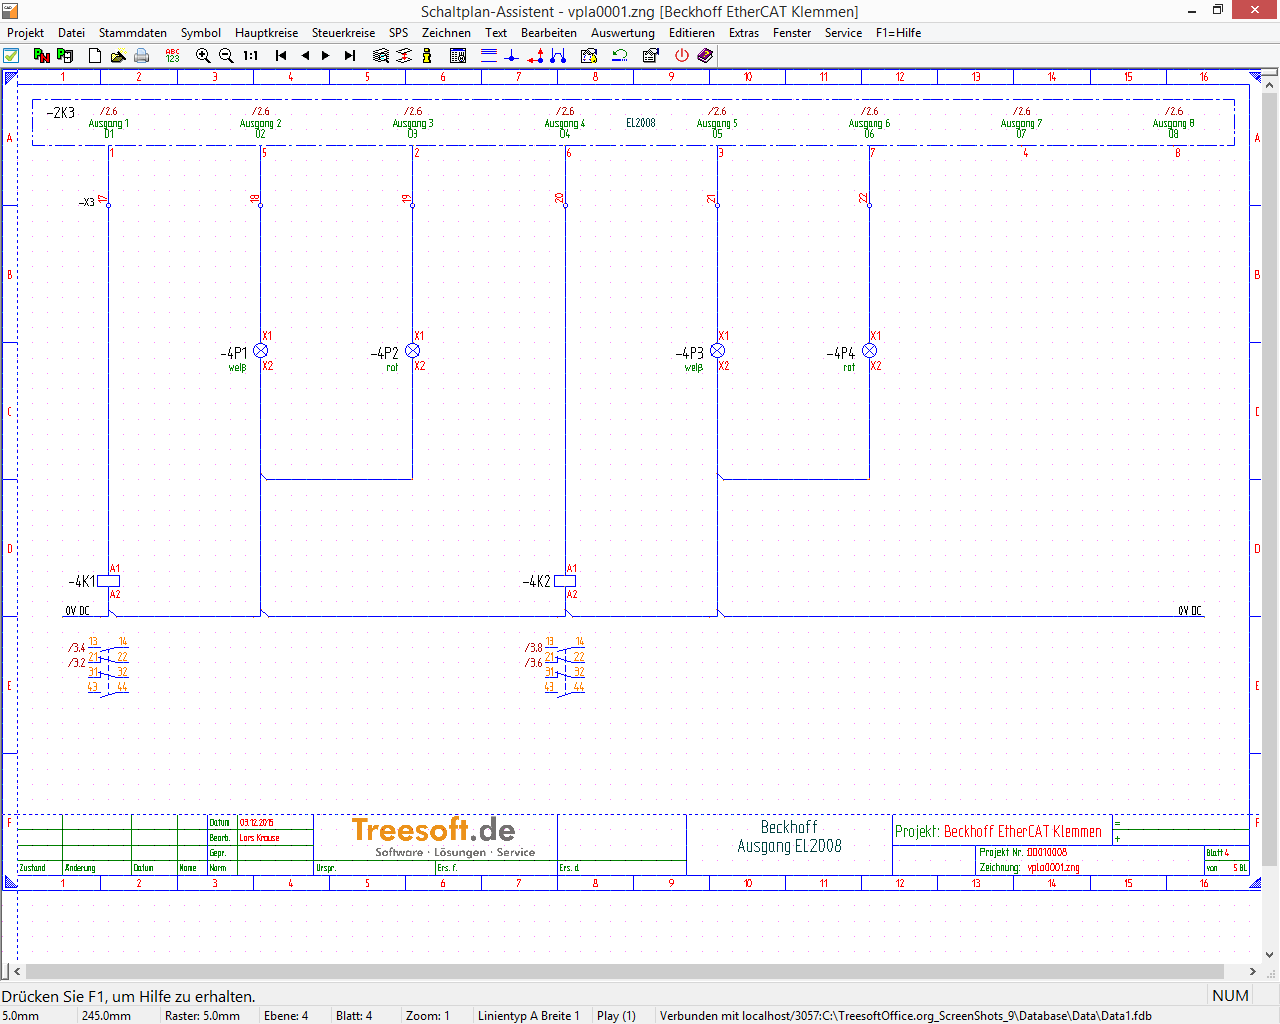Select the -4P1 lamp symbol

point(261,351)
